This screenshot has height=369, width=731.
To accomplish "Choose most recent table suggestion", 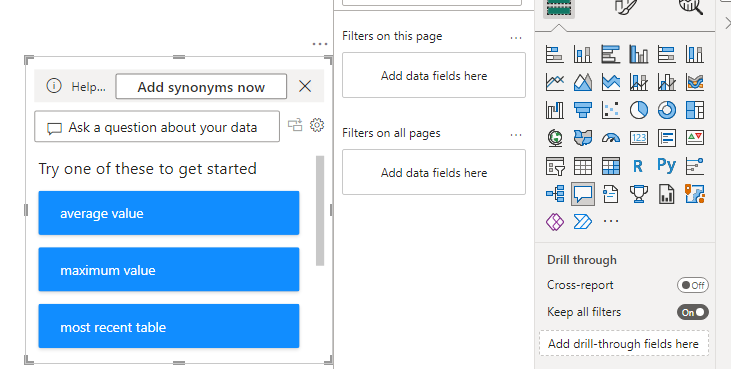I will click(x=169, y=326).
